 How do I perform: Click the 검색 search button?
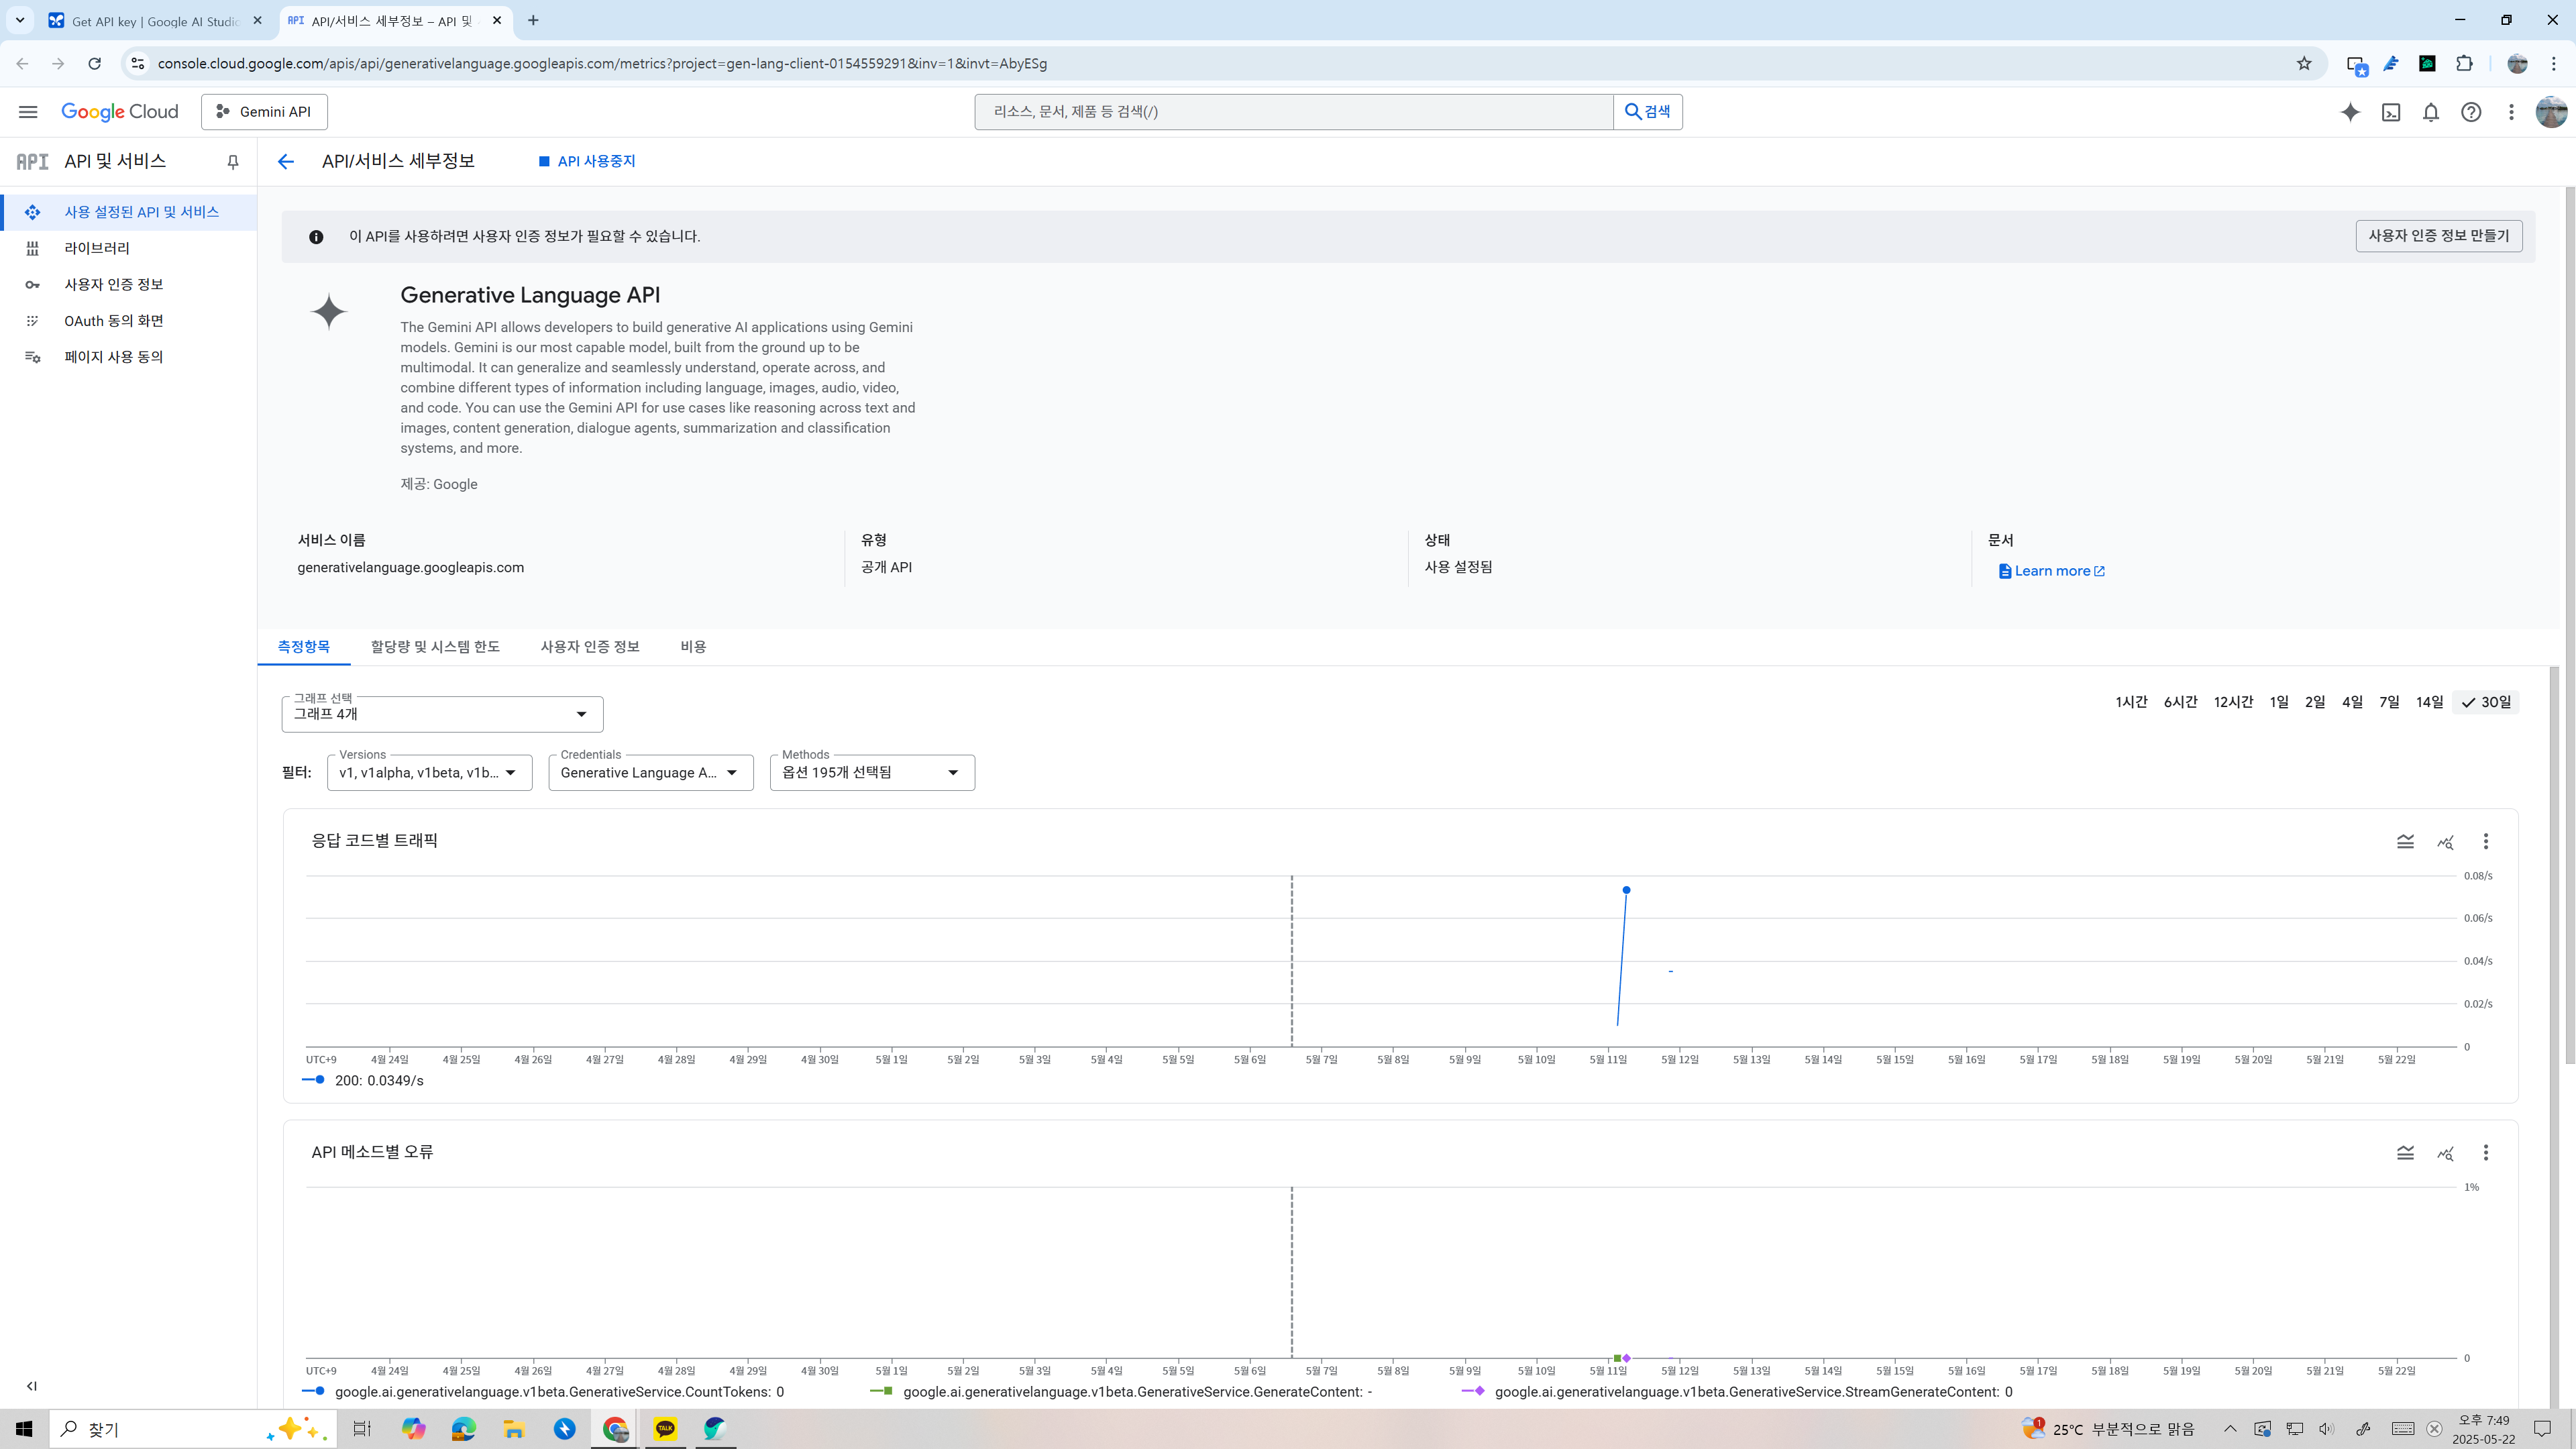point(1647,112)
